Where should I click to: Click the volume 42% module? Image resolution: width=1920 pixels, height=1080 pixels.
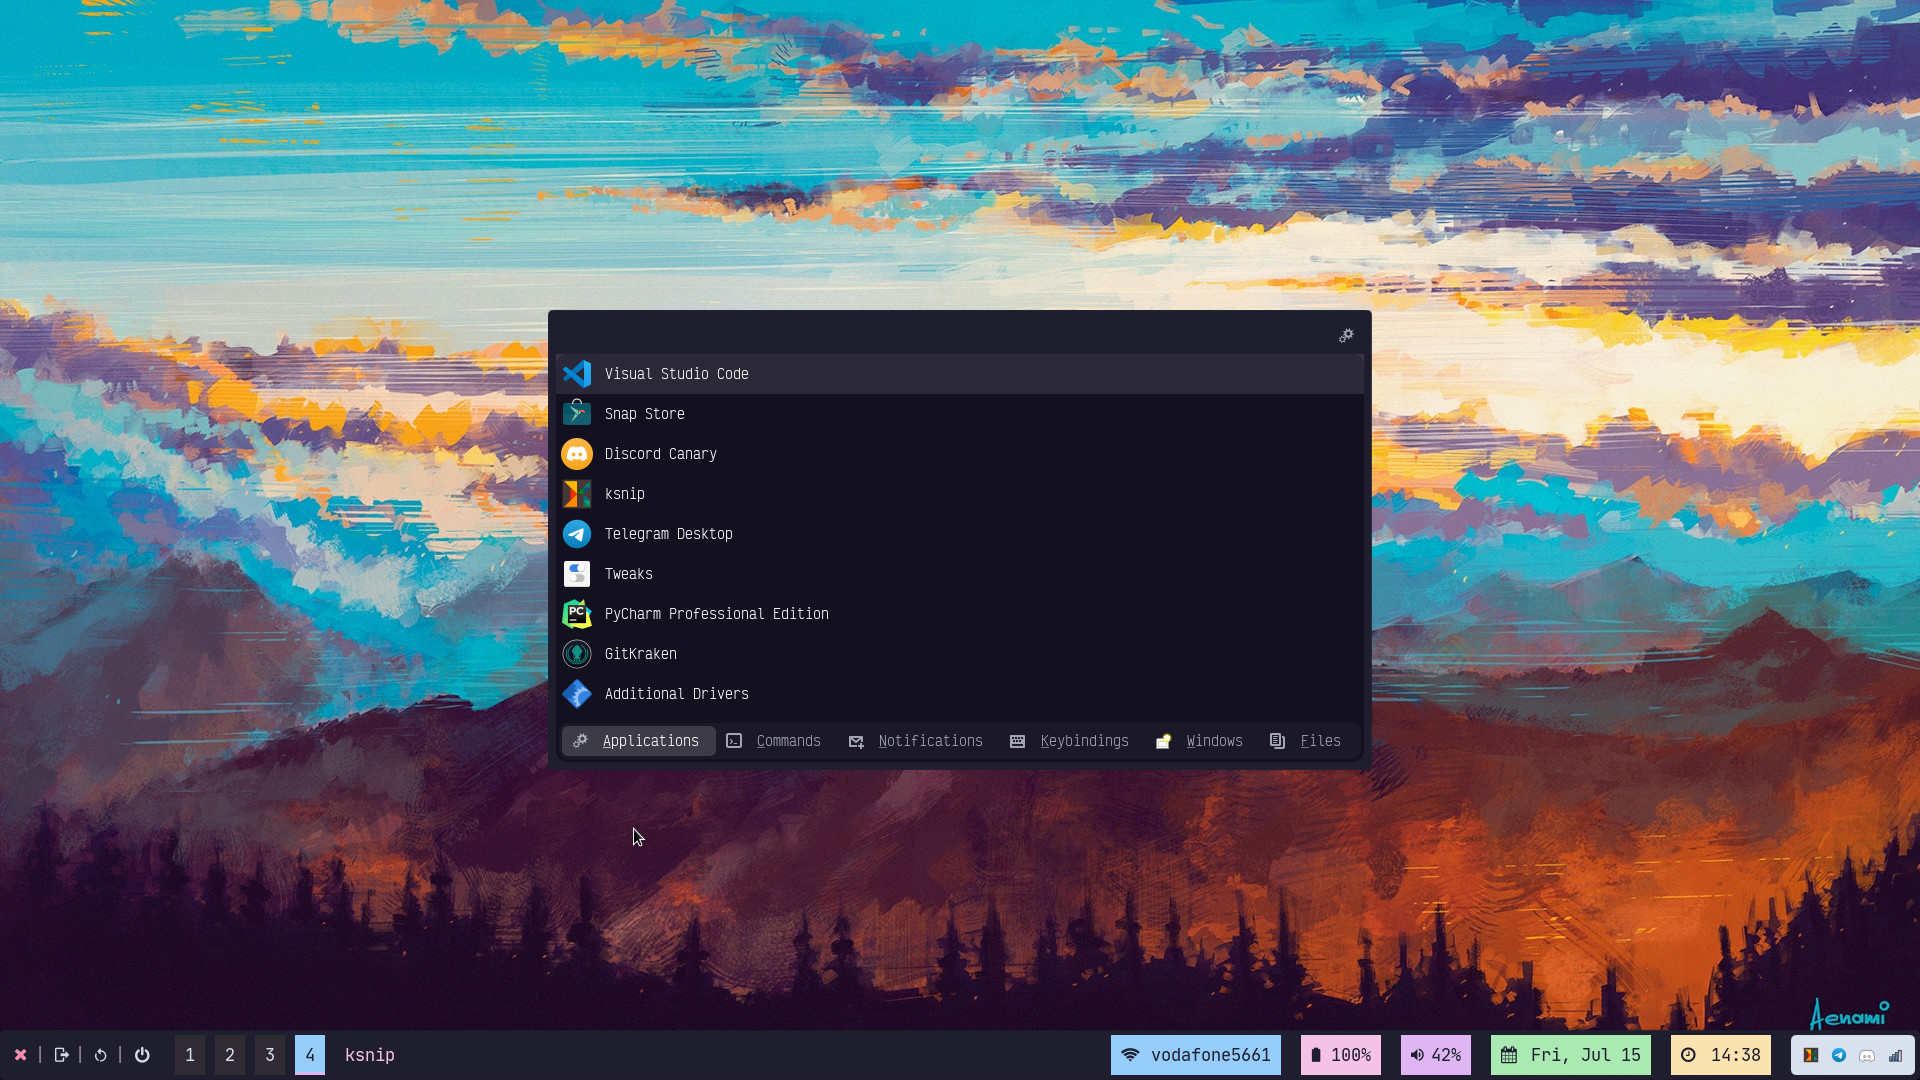(x=1436, y=1055)
